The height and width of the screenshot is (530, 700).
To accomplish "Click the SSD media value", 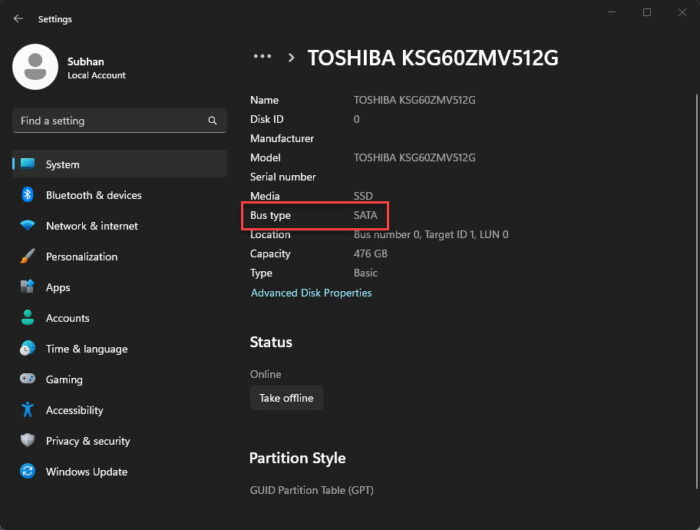I will 363,196.
